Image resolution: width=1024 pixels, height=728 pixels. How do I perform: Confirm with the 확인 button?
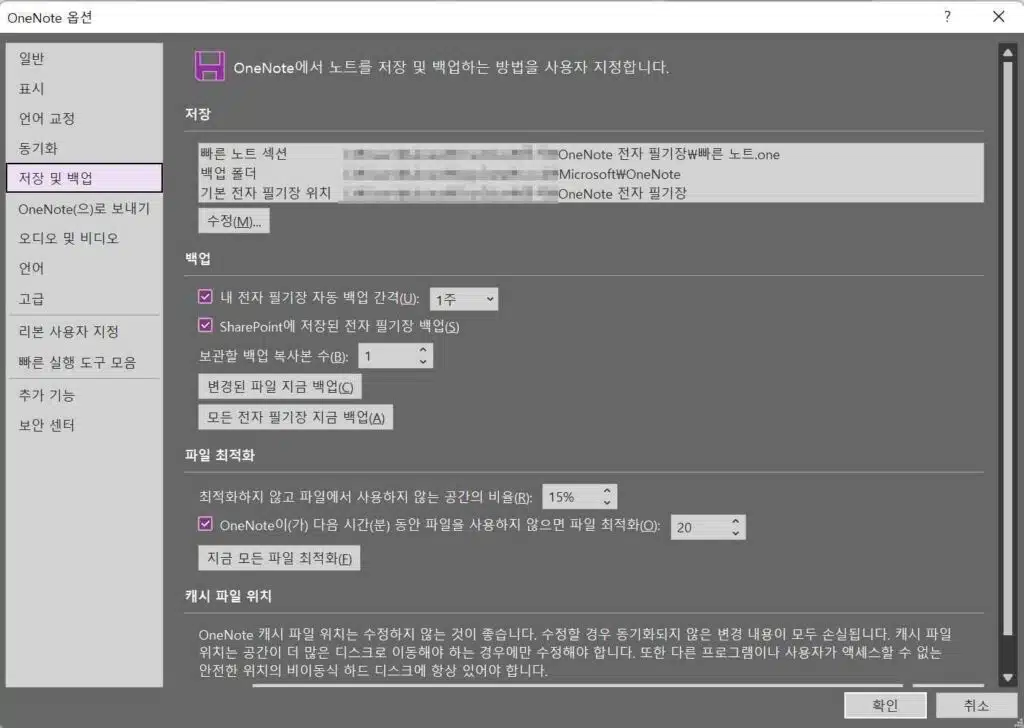(885, 705)
